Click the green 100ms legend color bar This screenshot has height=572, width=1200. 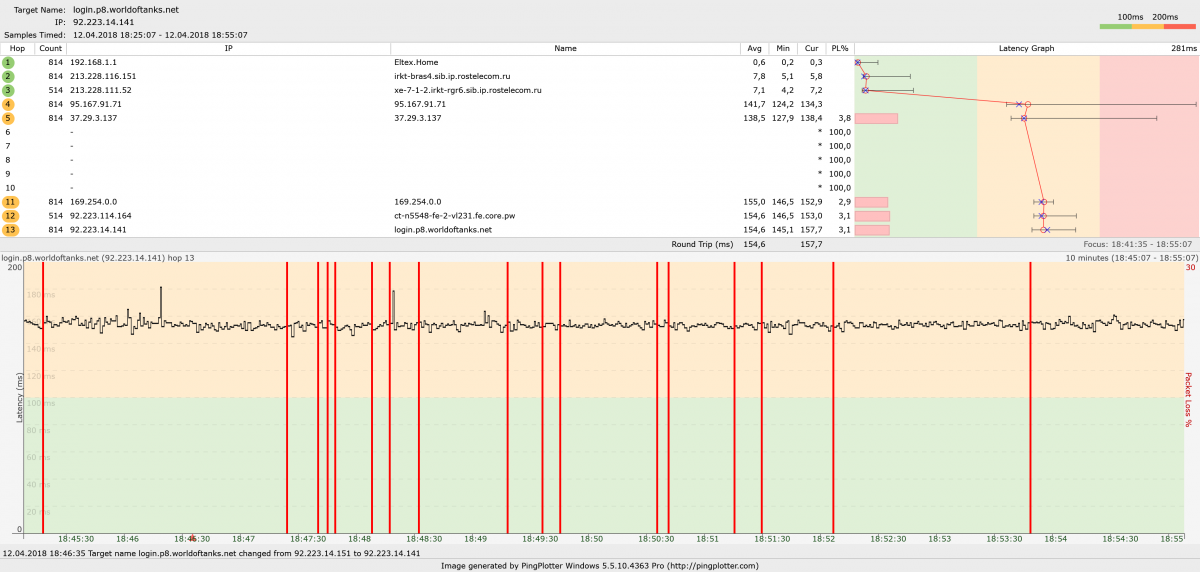tap(1115, 27)
